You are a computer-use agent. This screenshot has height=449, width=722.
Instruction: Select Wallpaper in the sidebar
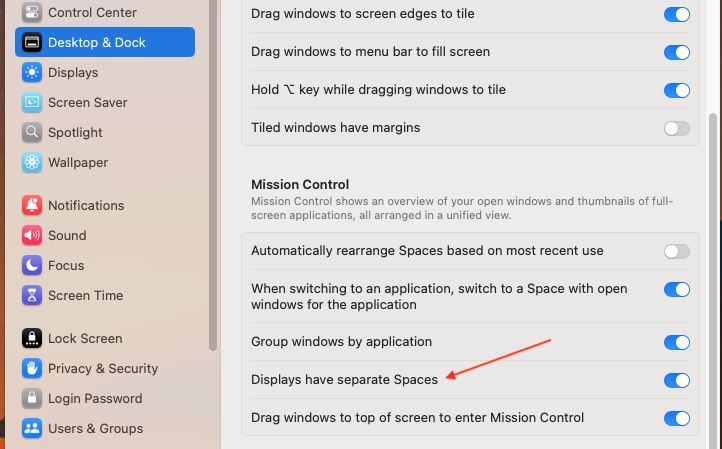[78, 163]
